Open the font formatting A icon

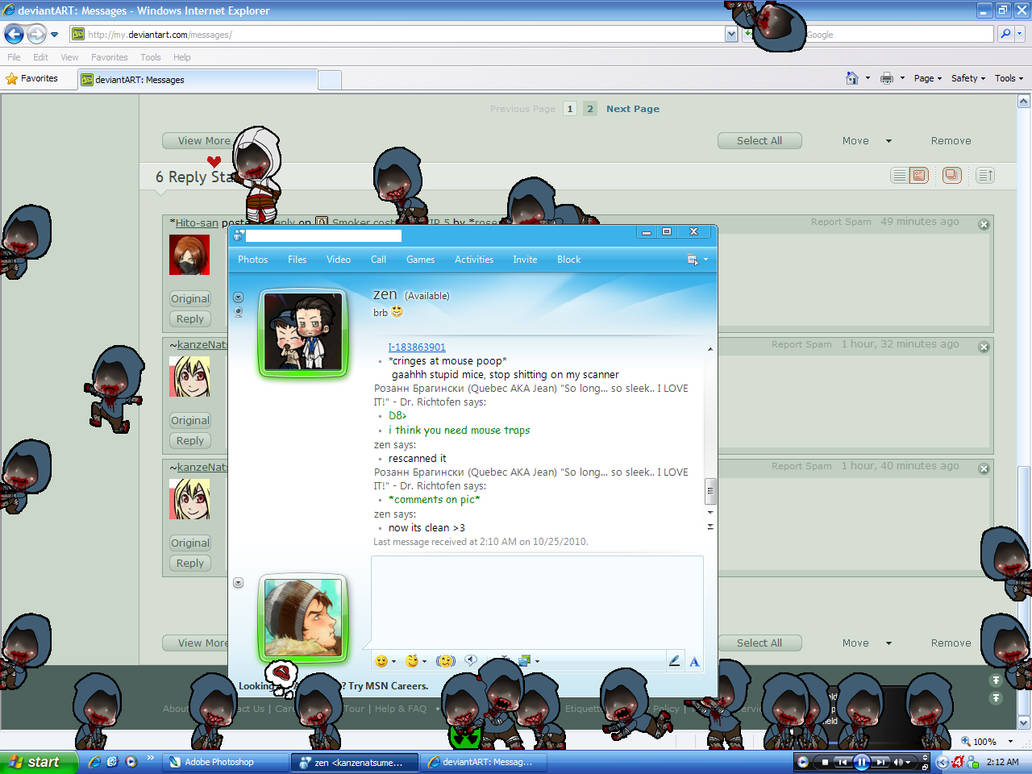tap(694, 662)
